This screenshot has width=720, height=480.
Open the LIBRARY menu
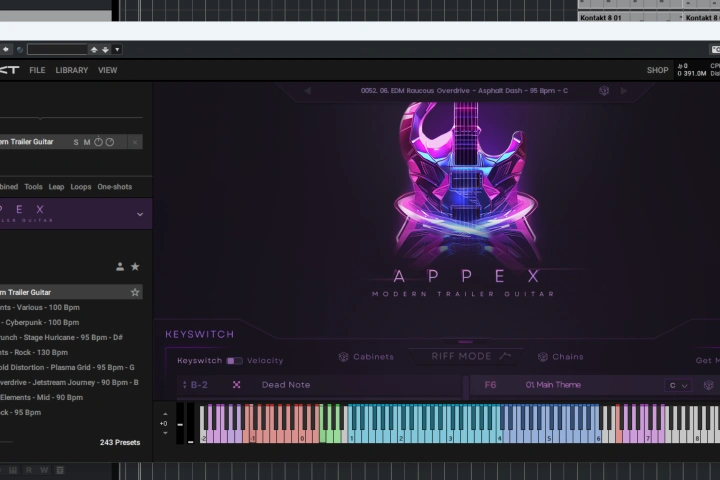click(x=72, y=70)
